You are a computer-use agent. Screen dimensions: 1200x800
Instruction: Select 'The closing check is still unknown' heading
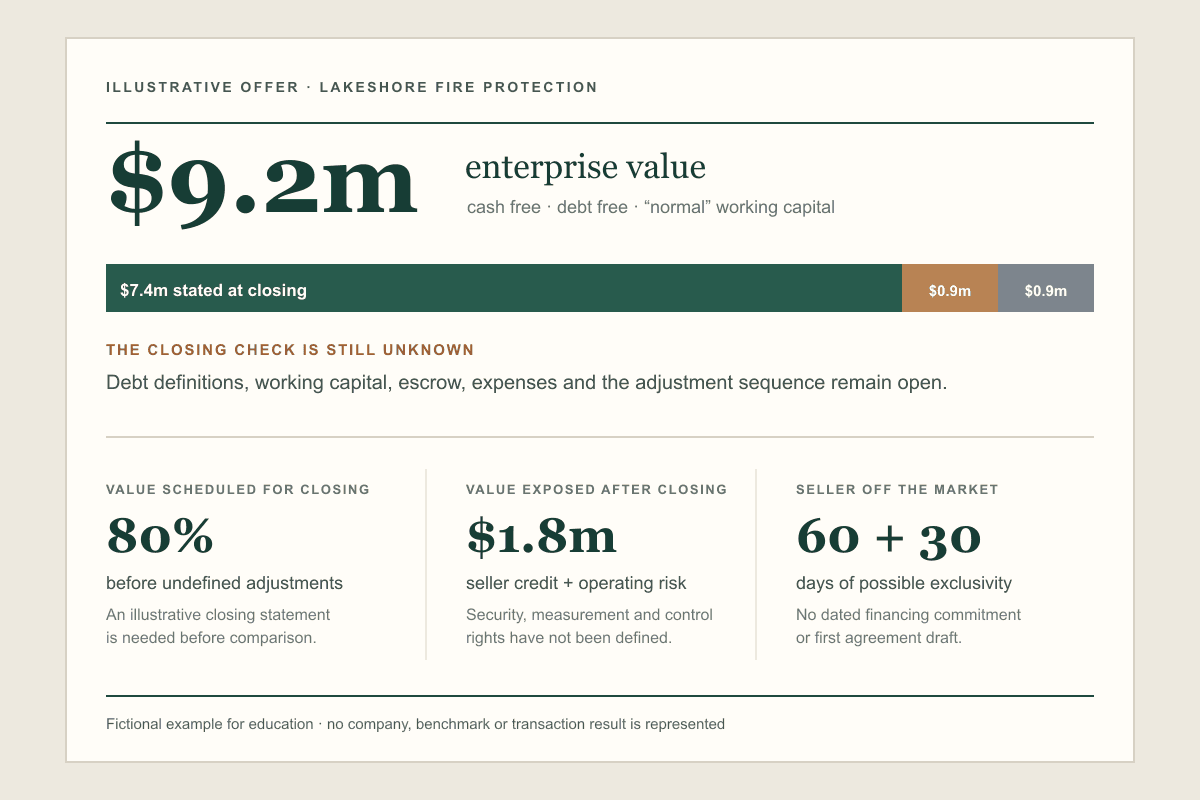click(x=290, y=350)
